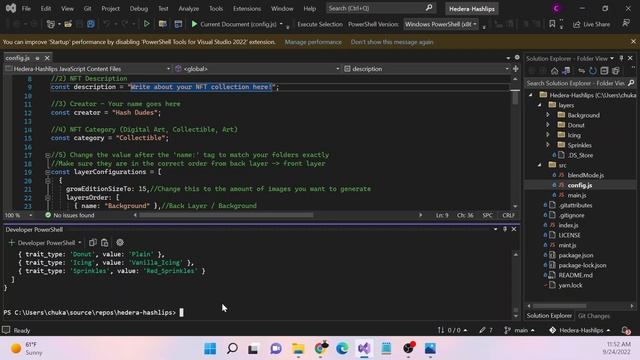This screenshot has width=640, height=360.
Task: Open the File menu
Action: point(26,8)
